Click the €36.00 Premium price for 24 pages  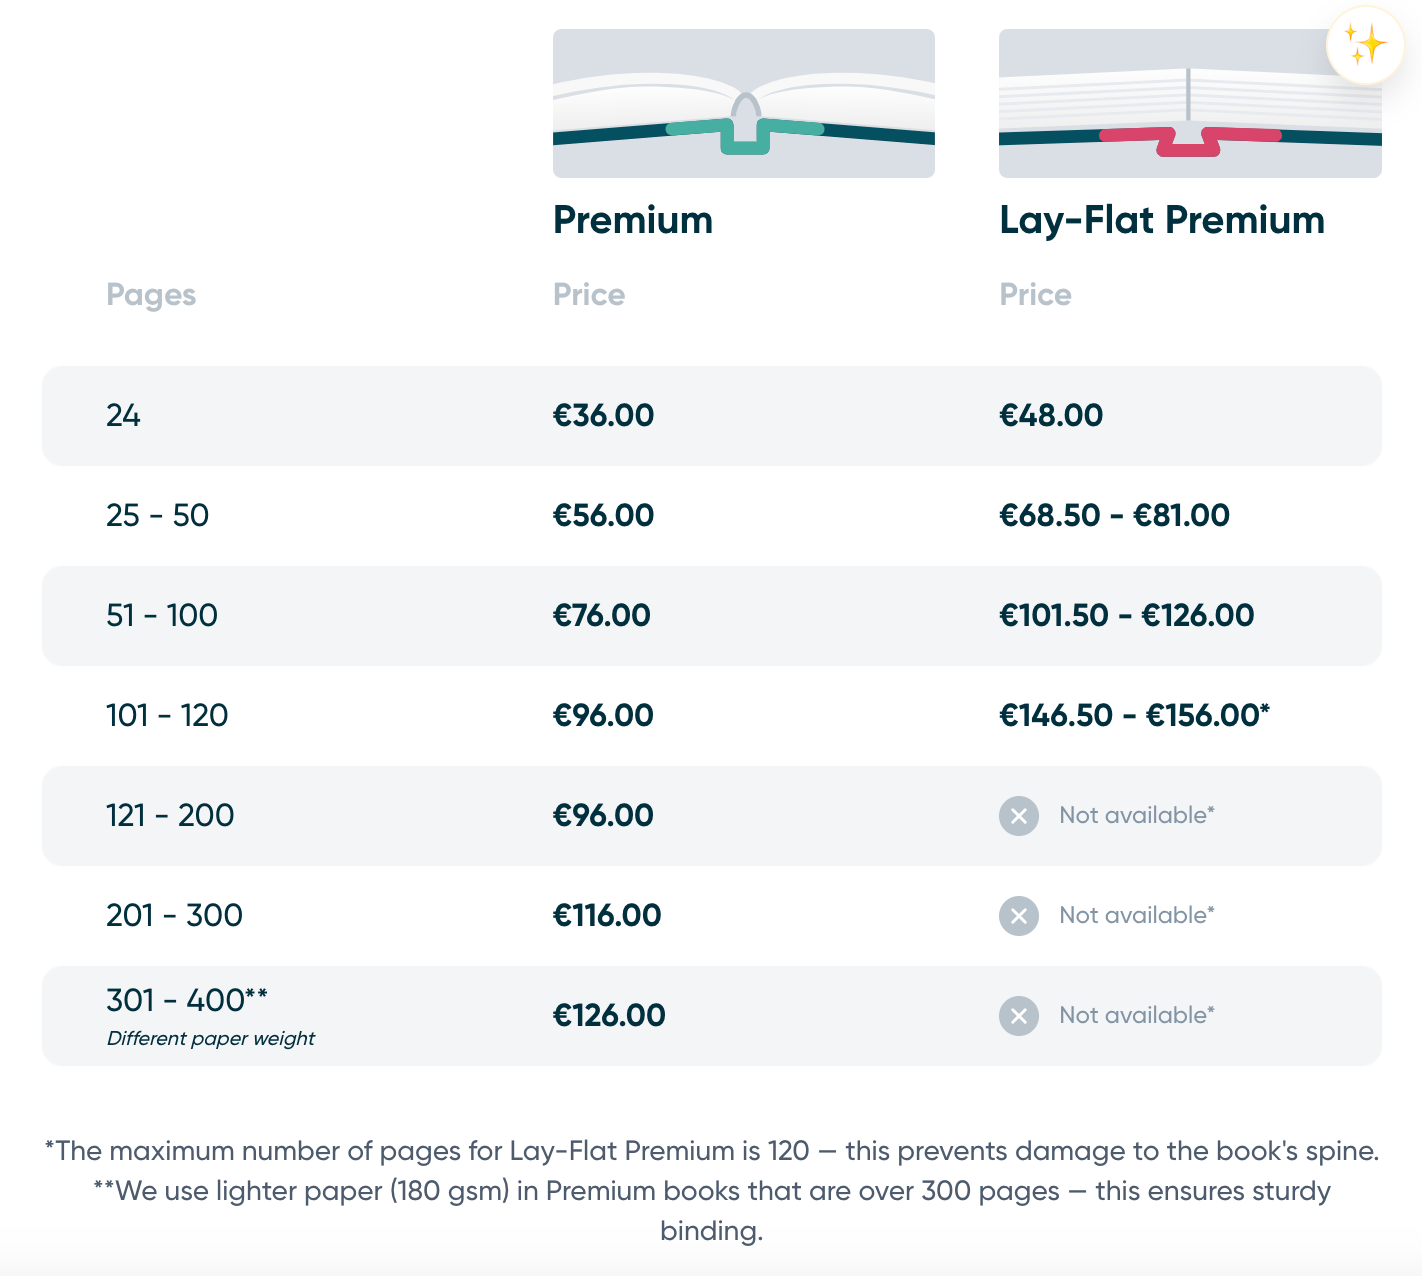[x=603, y=415]
